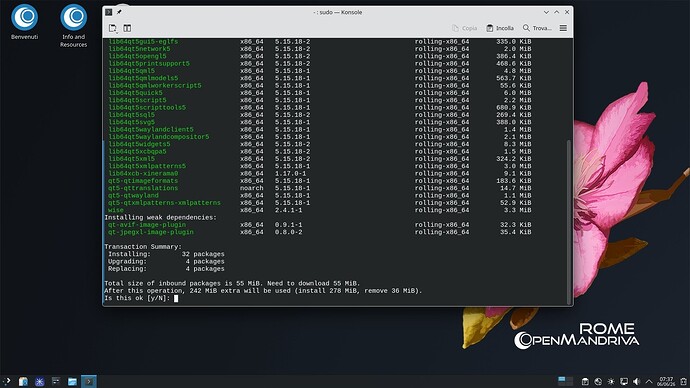Switch desktops using the virtual desktop pager
Viewport: 690px width, 388px height.
565,381
